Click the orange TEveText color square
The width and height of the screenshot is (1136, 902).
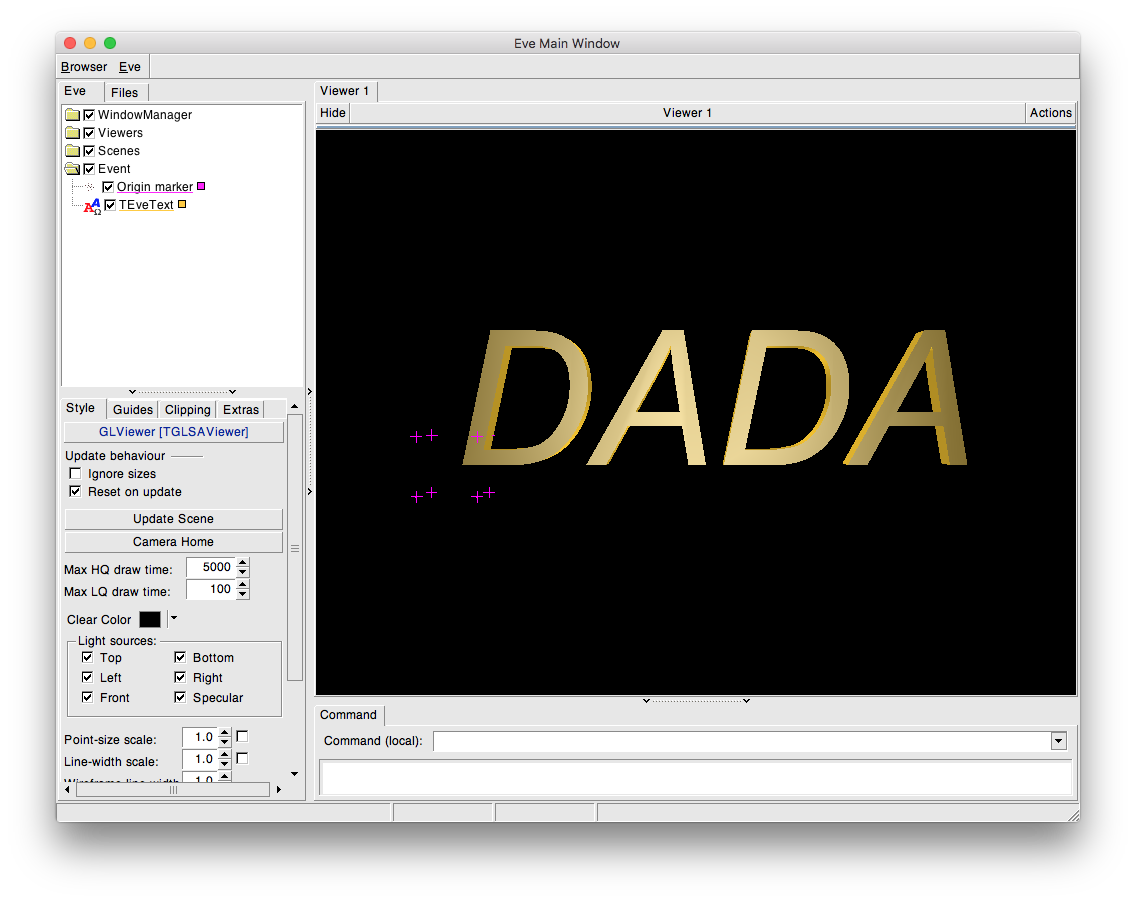[x=182, y=205]
